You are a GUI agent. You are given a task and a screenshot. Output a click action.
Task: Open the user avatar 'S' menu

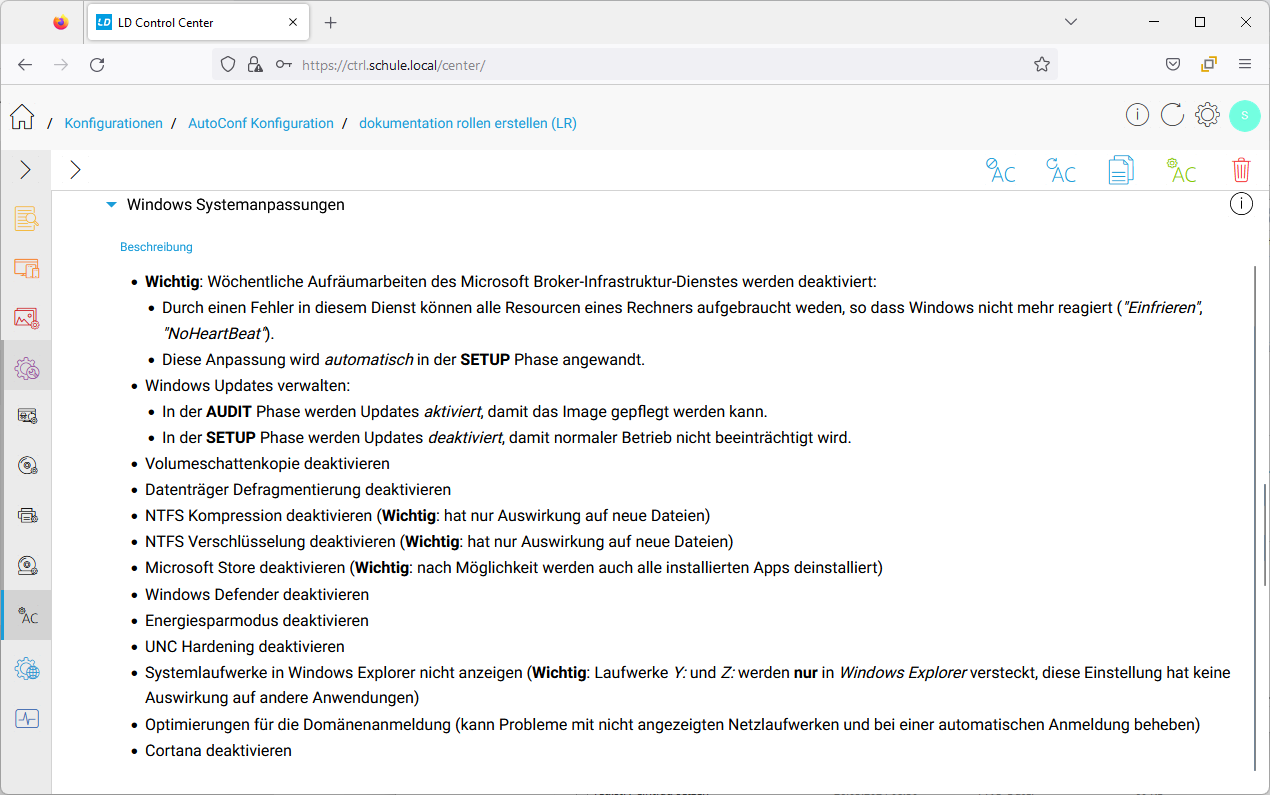point(1245,115)
